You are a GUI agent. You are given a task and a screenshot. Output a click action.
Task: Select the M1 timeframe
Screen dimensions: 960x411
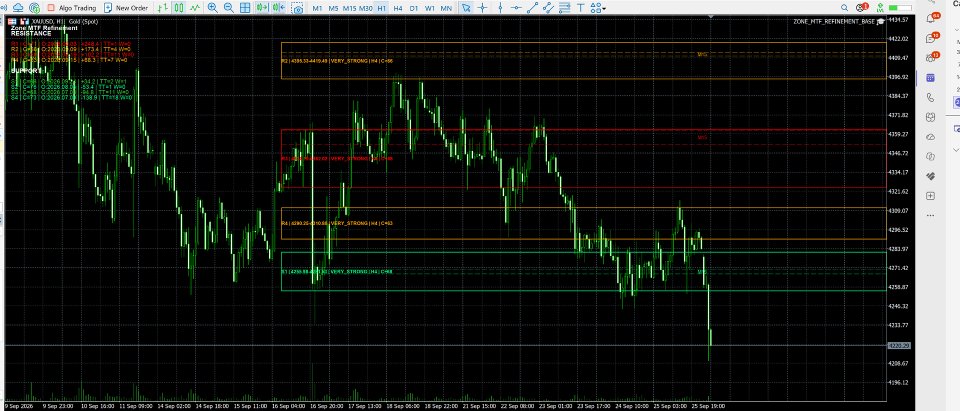tap(317, 8)
